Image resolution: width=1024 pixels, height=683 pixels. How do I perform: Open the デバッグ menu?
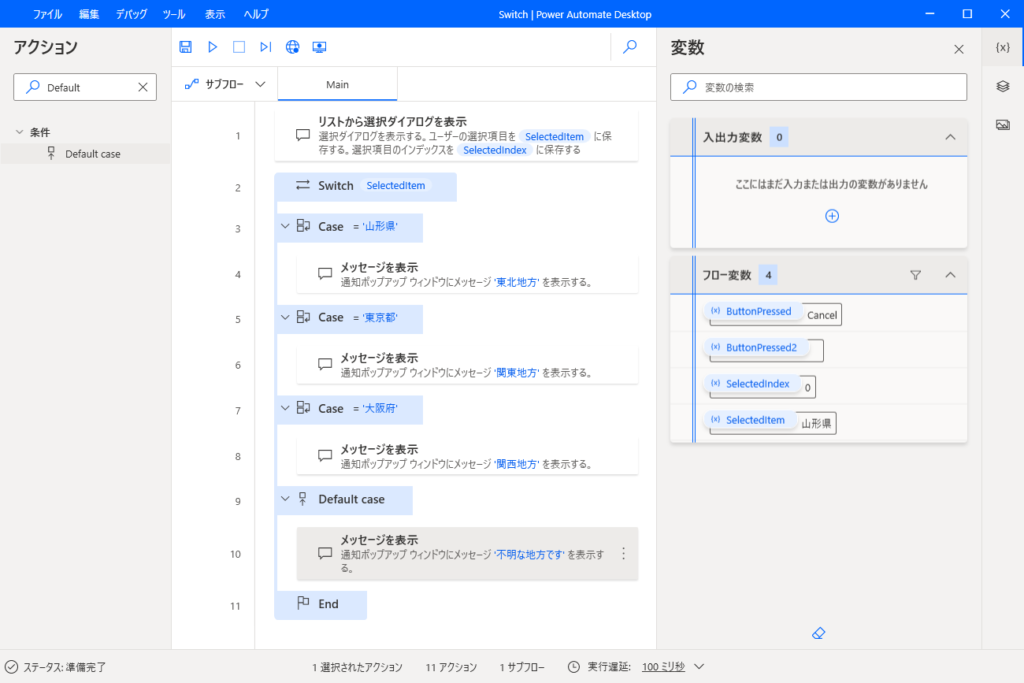(x=131, y=14)
